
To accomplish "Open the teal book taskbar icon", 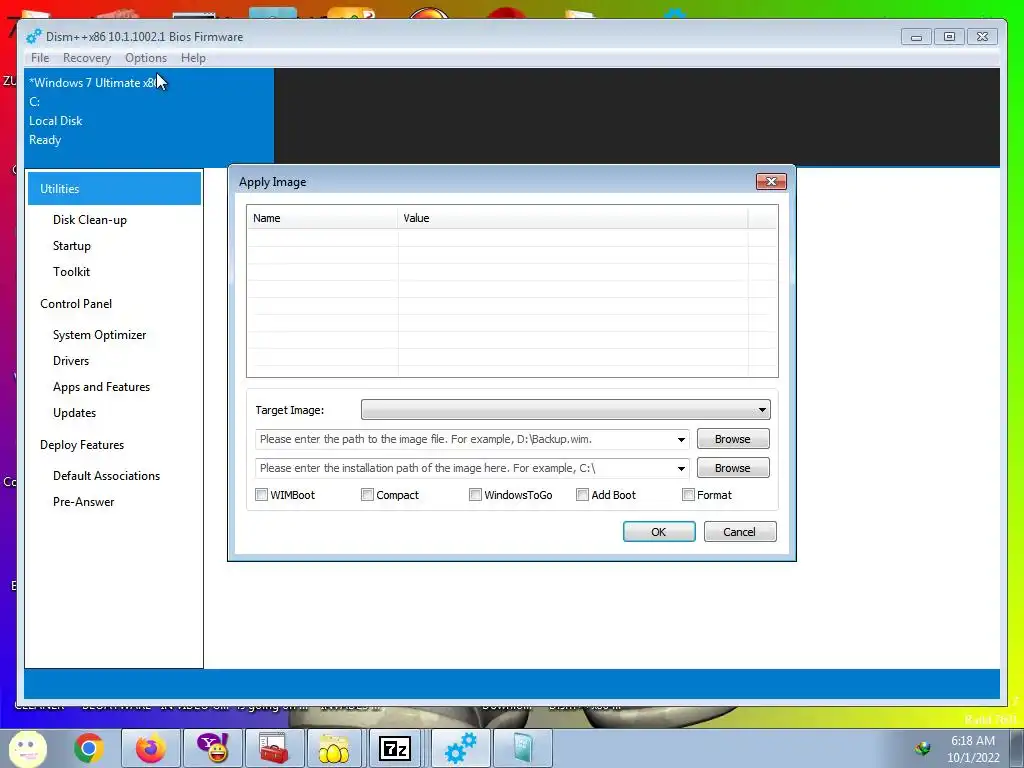I will (x=522, y=748).
